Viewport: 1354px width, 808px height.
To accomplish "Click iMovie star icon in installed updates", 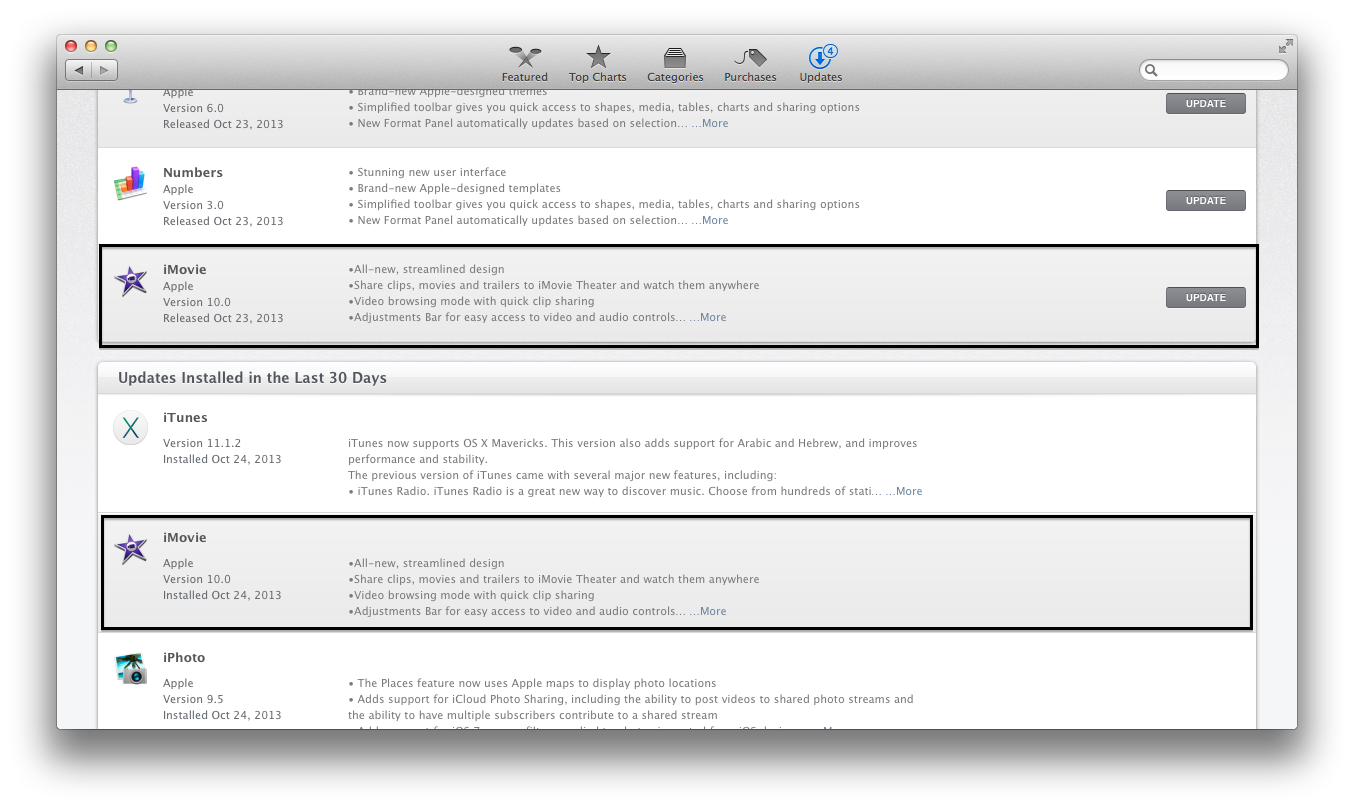I will pyautogui.click(x=131, y=549).
